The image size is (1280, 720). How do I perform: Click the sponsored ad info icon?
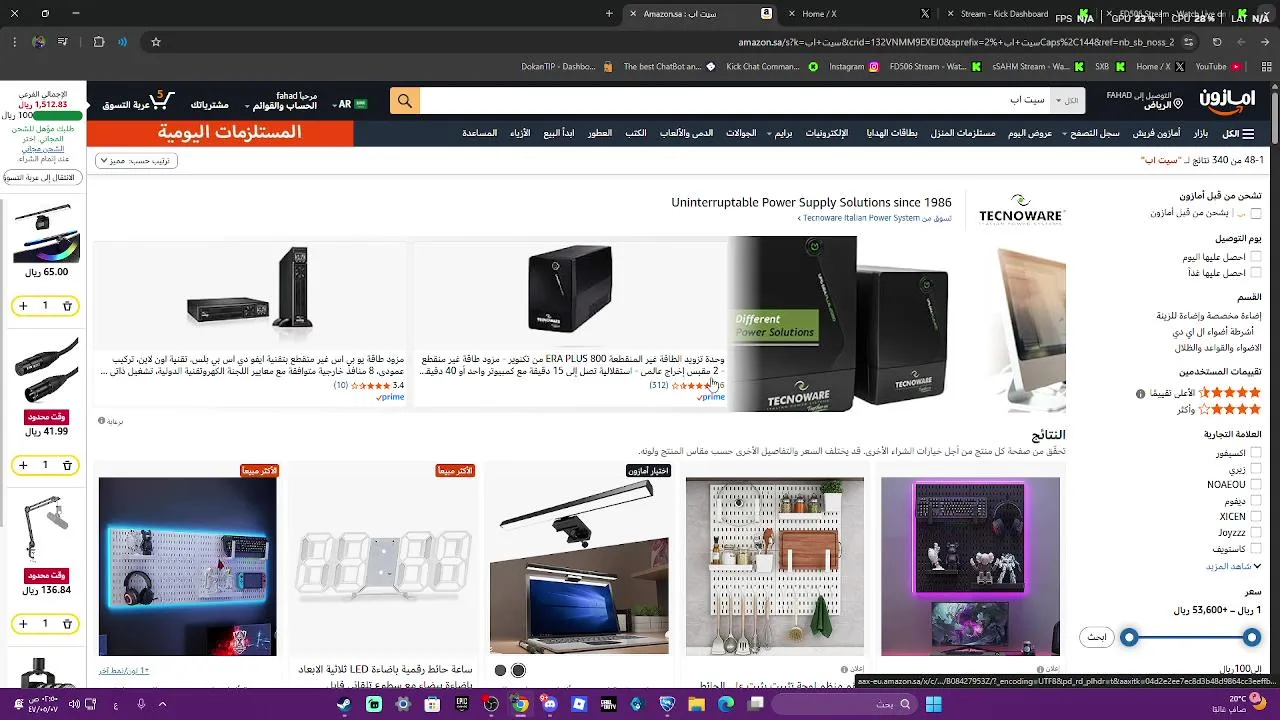(102, 421)
